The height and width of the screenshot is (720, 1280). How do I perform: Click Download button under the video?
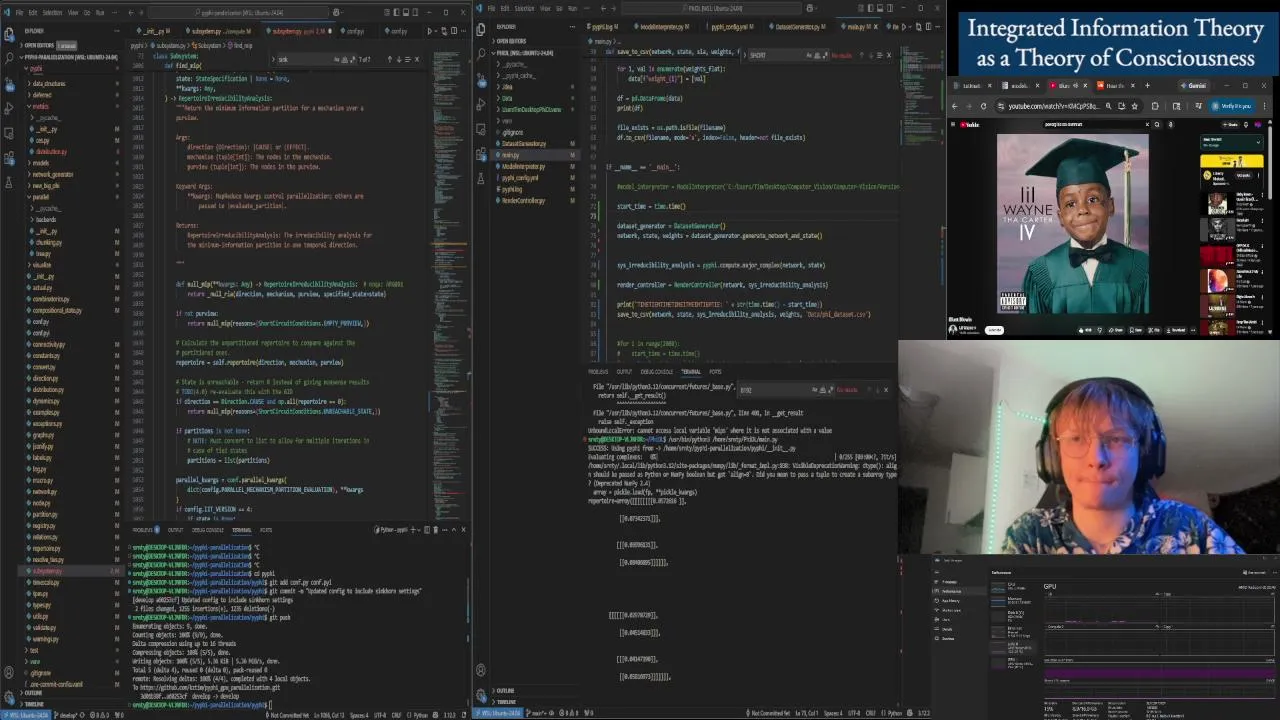click(1178, 330)
